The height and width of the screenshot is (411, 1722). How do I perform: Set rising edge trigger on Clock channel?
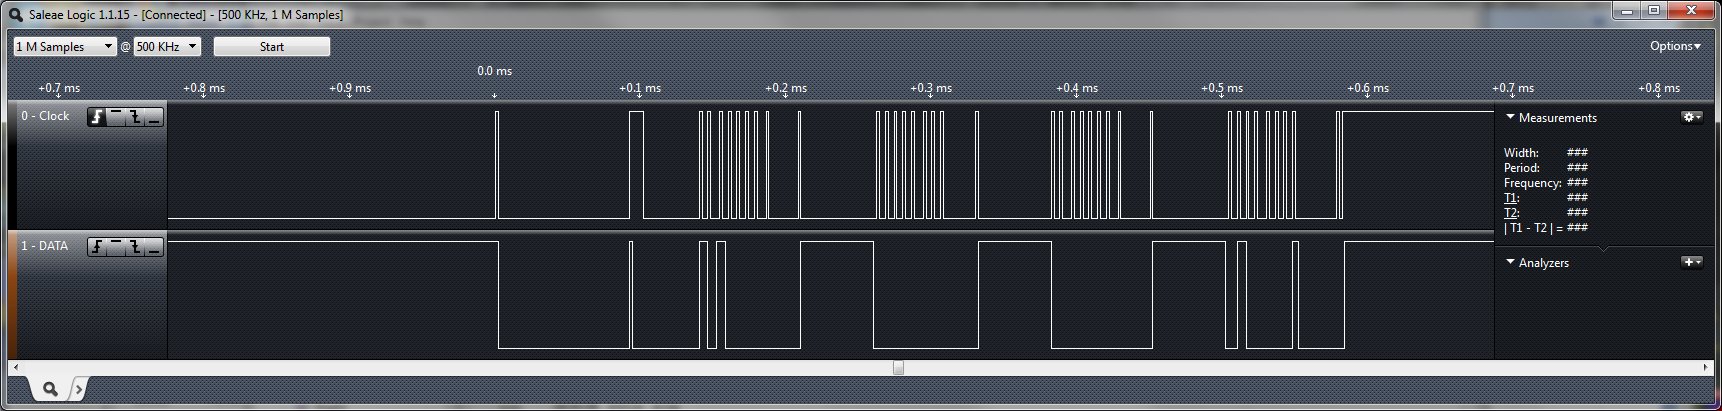click(97, 117)
